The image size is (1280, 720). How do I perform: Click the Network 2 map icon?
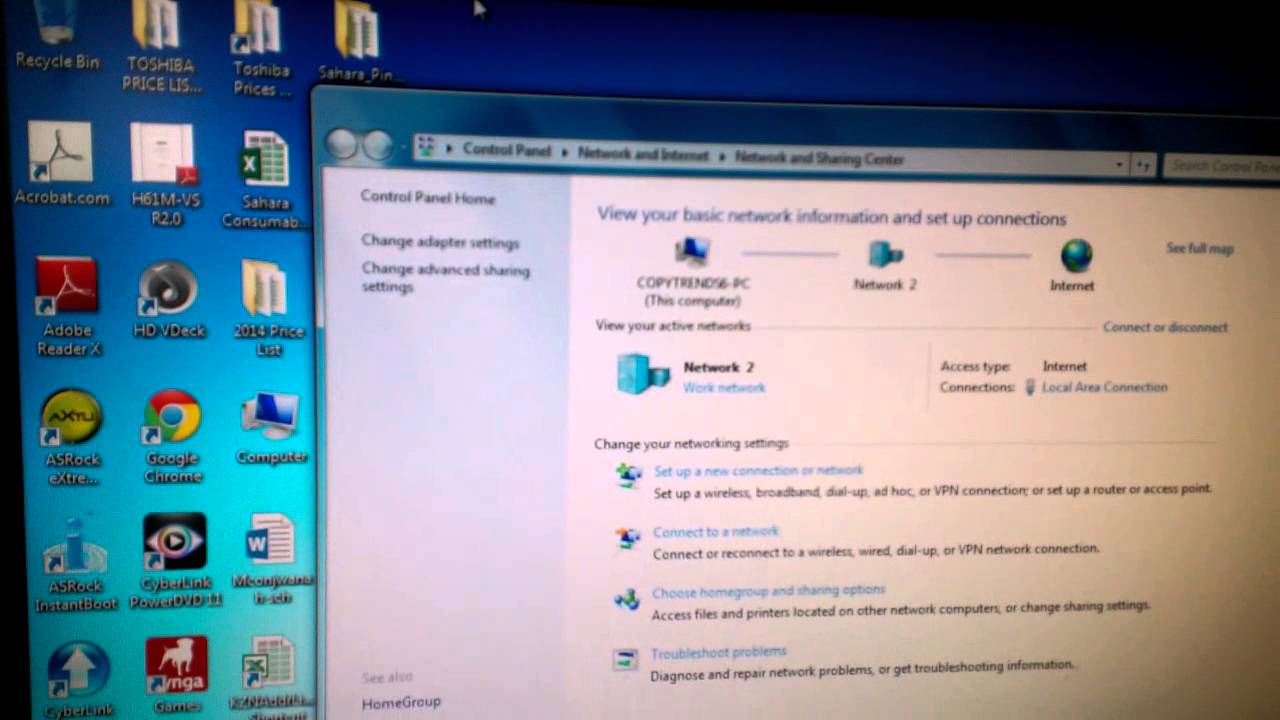pyautogui.click(x=885, y=254)
